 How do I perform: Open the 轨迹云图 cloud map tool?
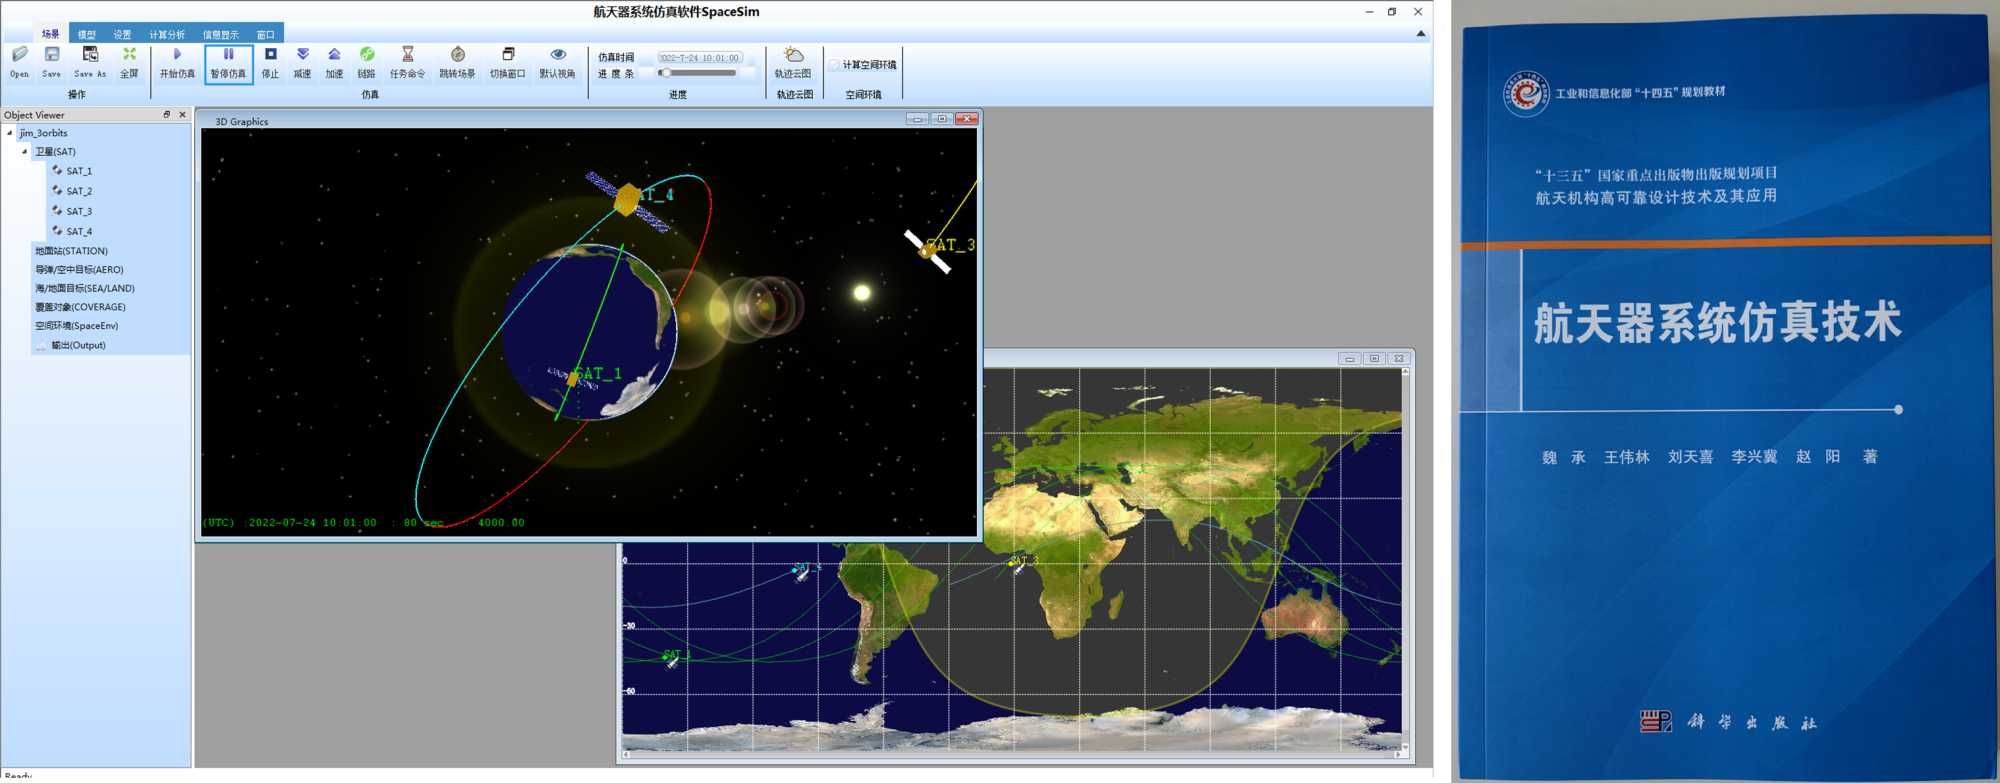(x=793, y=62)
